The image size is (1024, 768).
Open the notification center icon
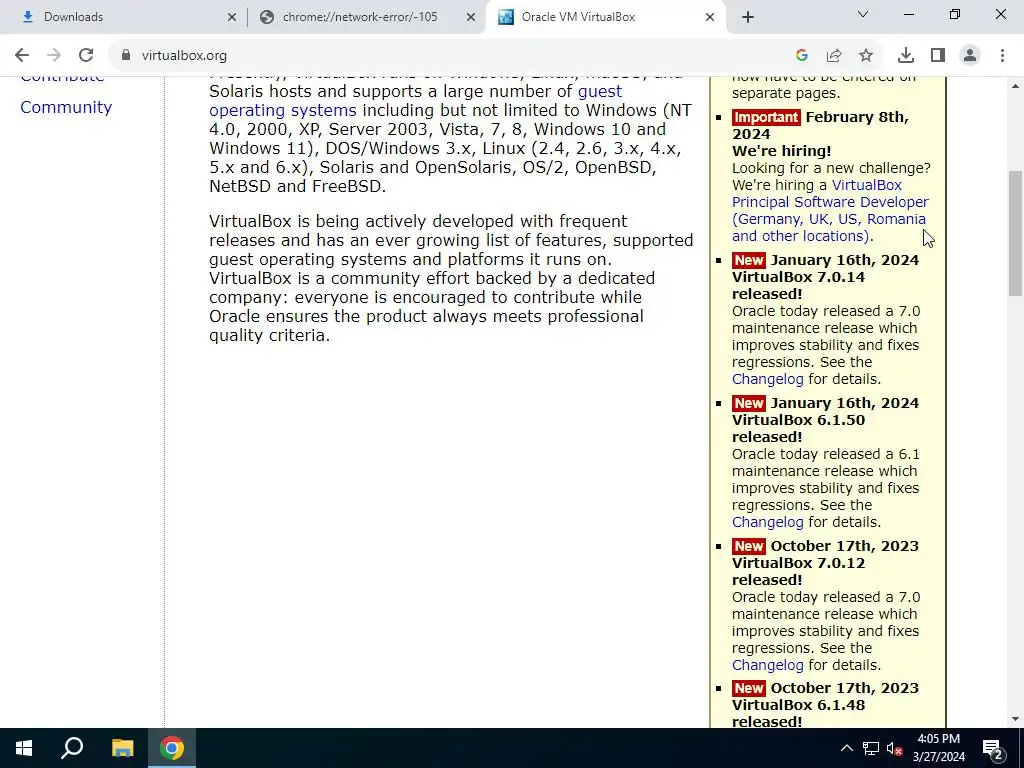click(x=993, y=748)
